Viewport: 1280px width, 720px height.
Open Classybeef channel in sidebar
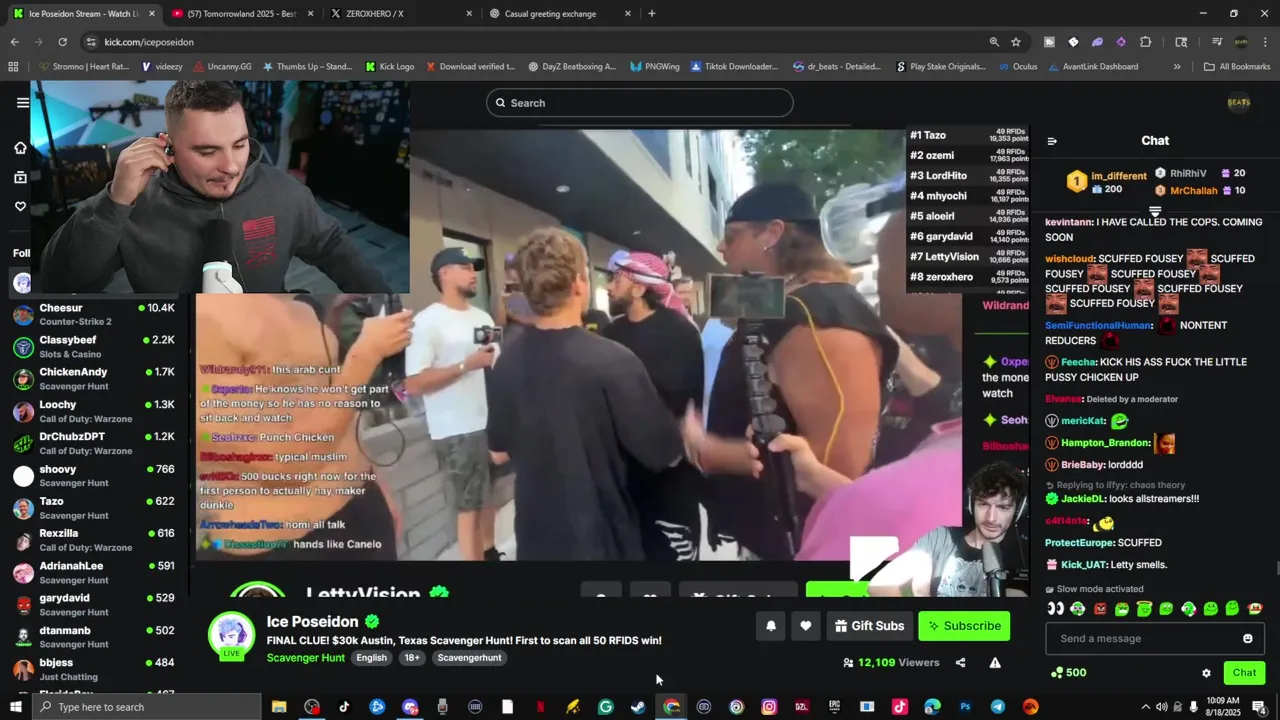pos(94,346)
